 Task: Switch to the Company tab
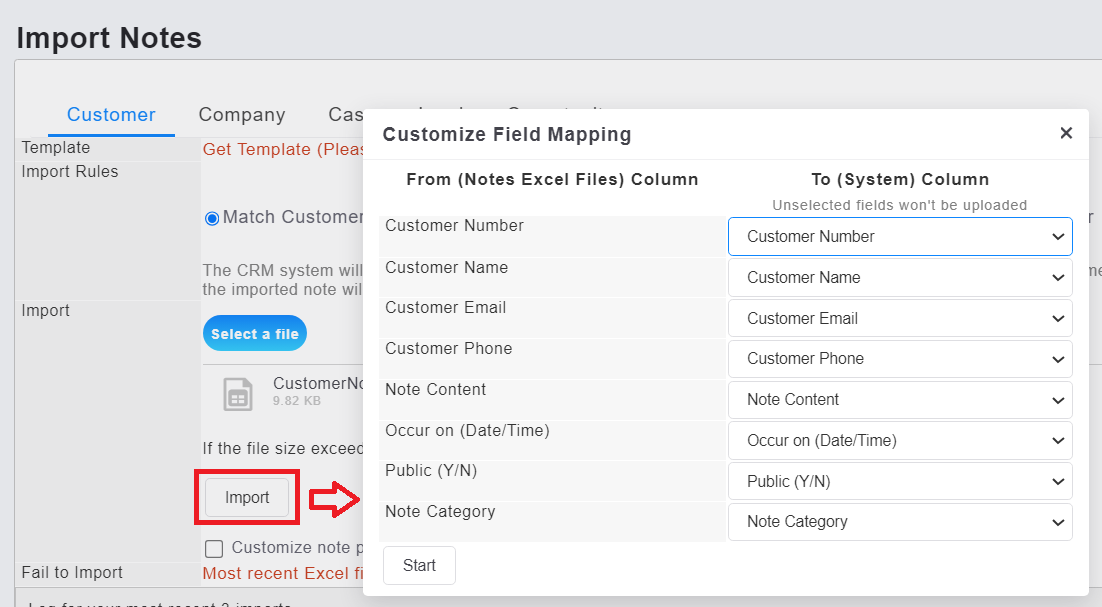[242, 115]
